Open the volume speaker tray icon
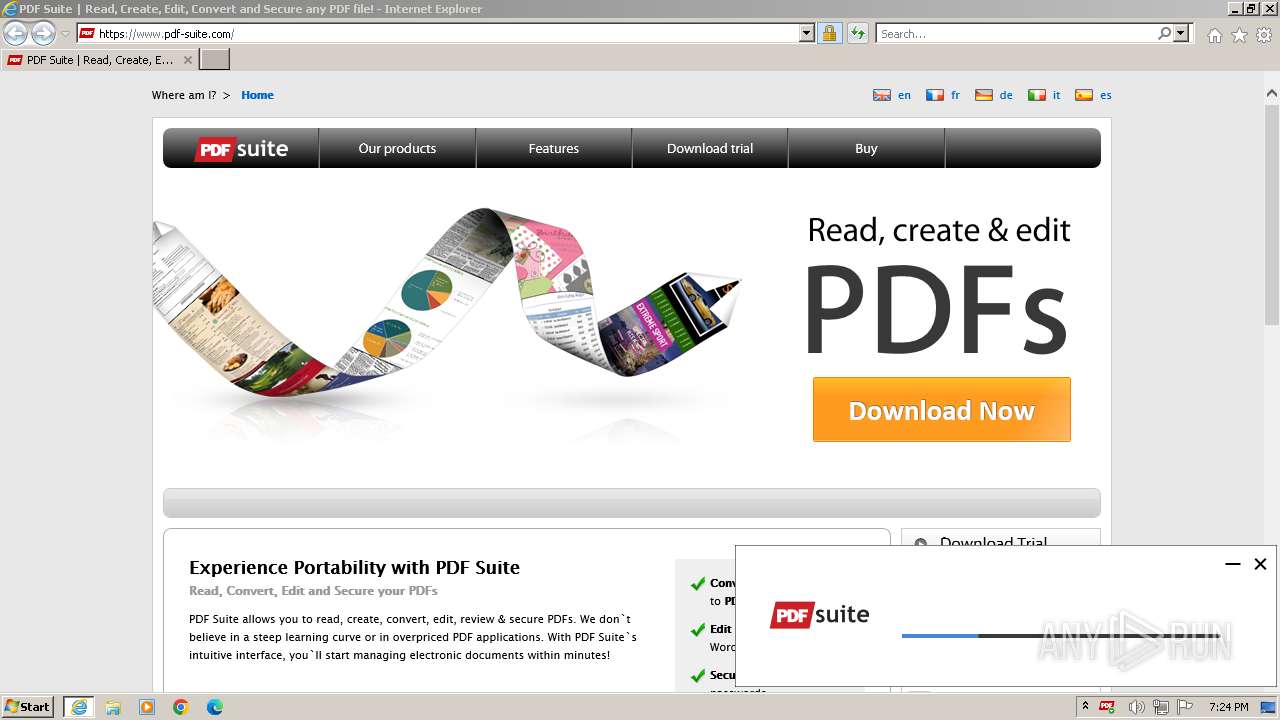This screenshot has width=1280, height=720. (1135, 707)
